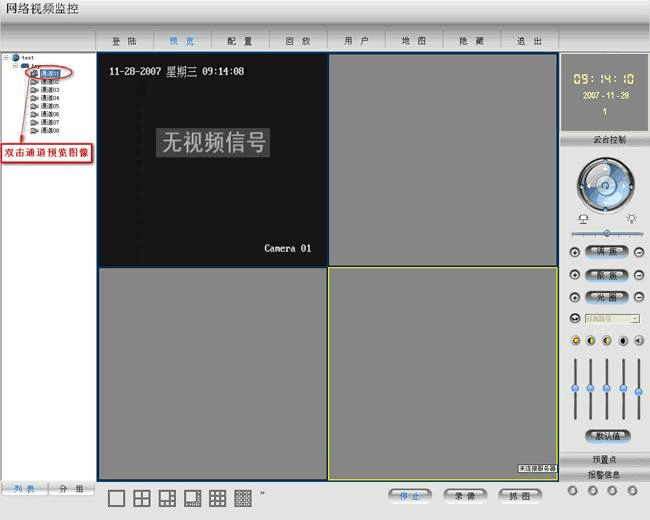This screenshot has width=650, height=520.
Task: Collapse the root 'test' tree node
Action: coord(6,58)
